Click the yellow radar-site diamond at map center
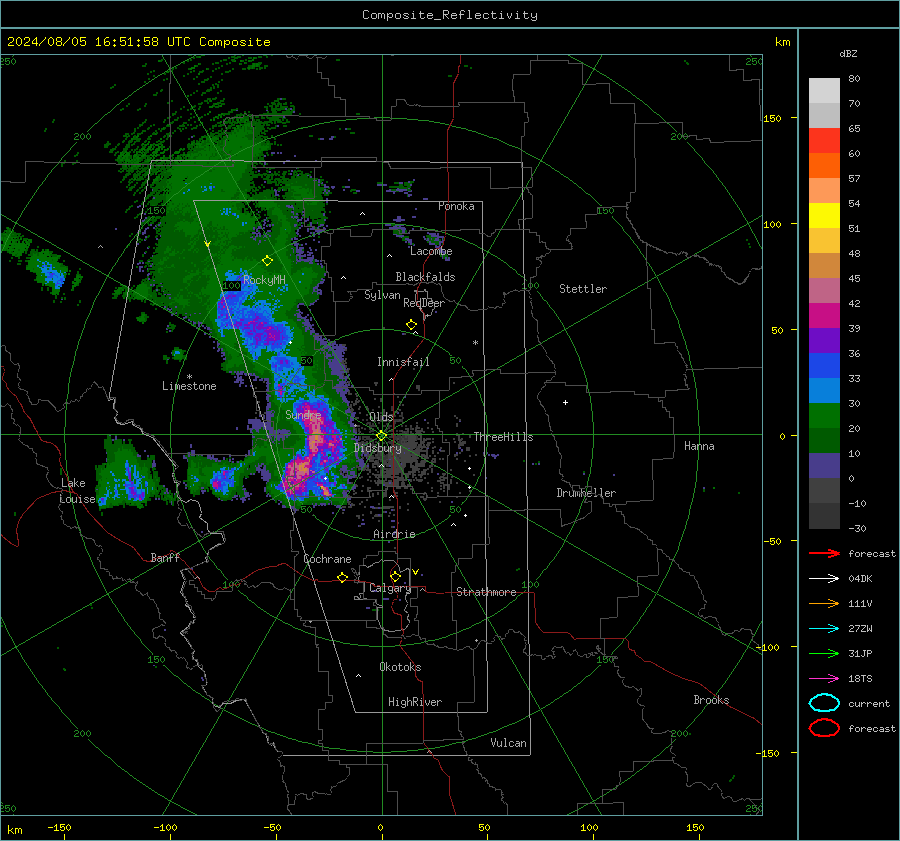The height and width of the screenshot is (841, 900). 381,436
